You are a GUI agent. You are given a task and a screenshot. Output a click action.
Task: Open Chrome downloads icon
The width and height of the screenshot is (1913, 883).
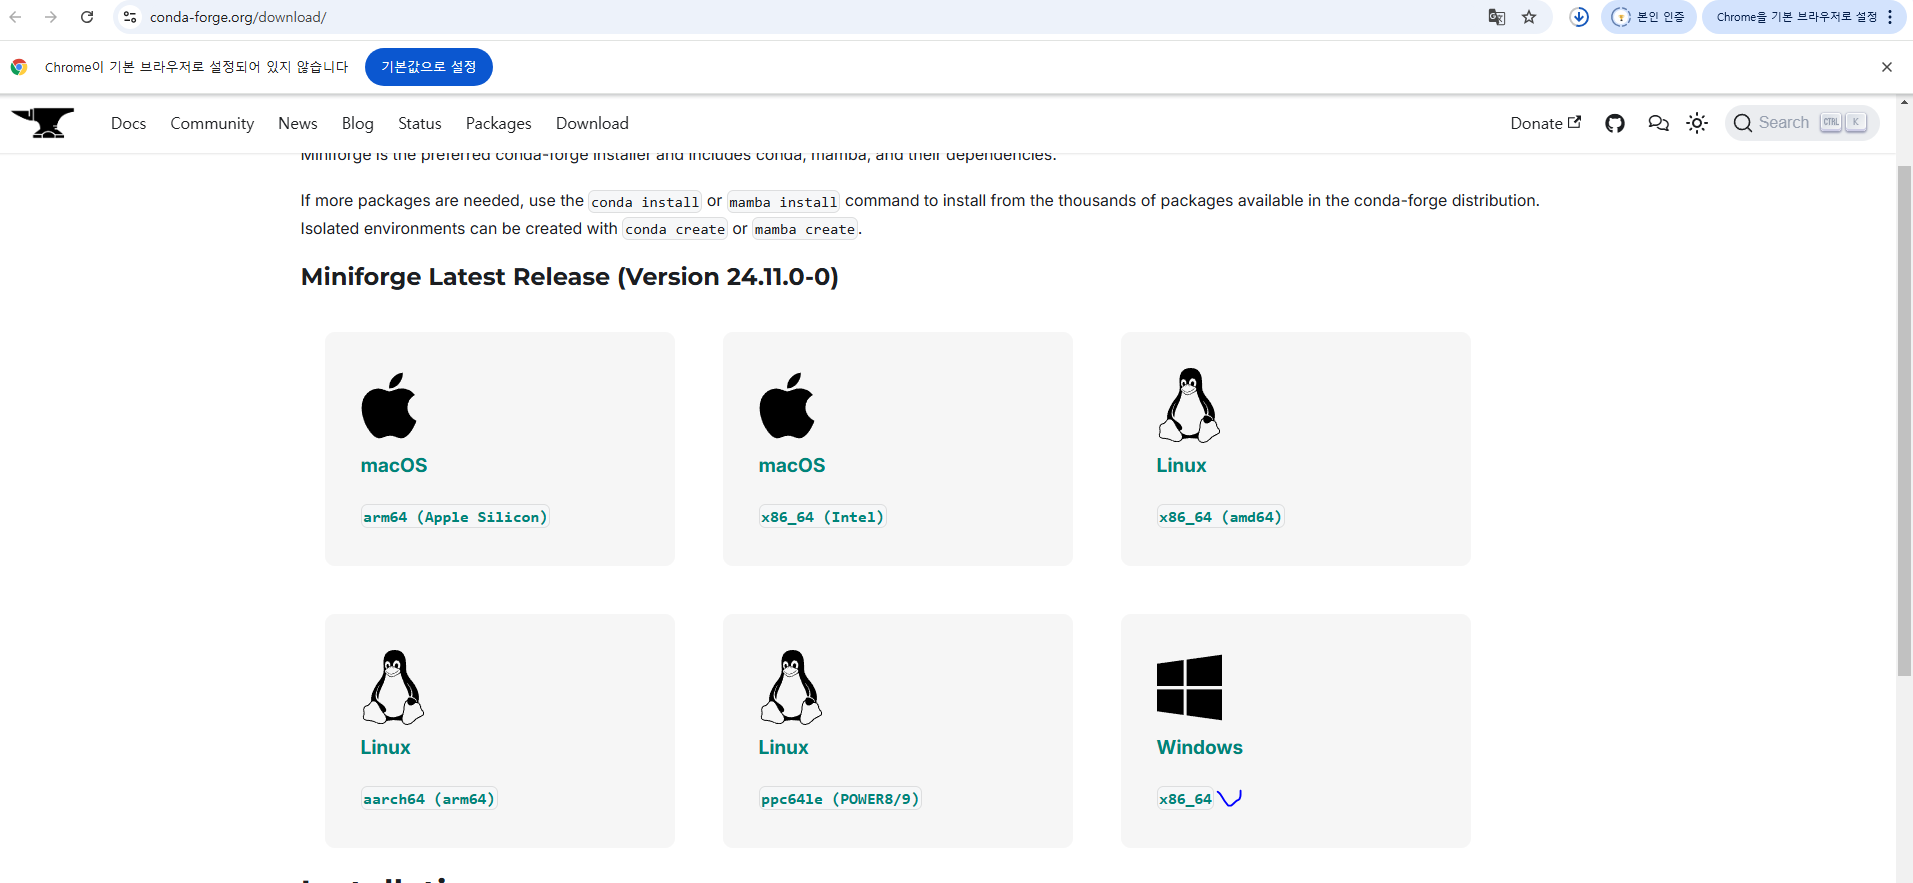click(x=1579, y=17)
